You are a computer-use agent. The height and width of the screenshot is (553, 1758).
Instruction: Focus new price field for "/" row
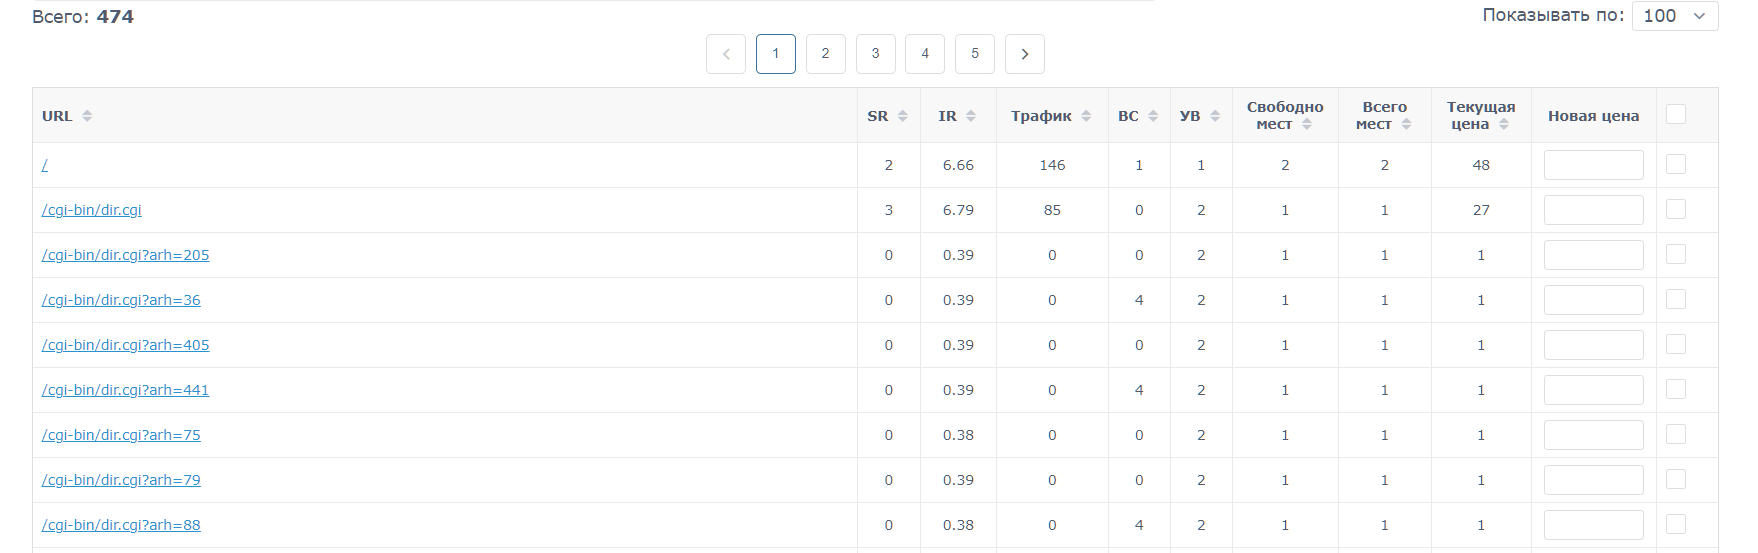[x=1594, y=165]
